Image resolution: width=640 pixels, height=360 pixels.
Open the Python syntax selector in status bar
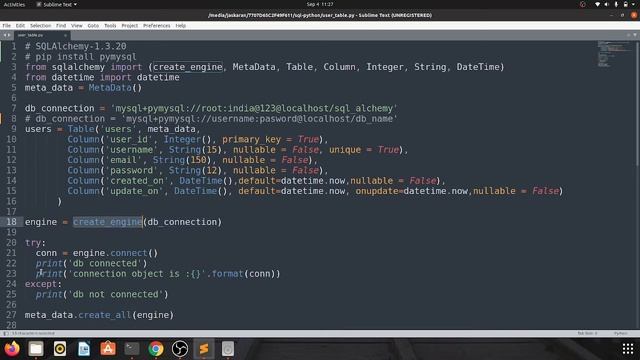[621, 333]
